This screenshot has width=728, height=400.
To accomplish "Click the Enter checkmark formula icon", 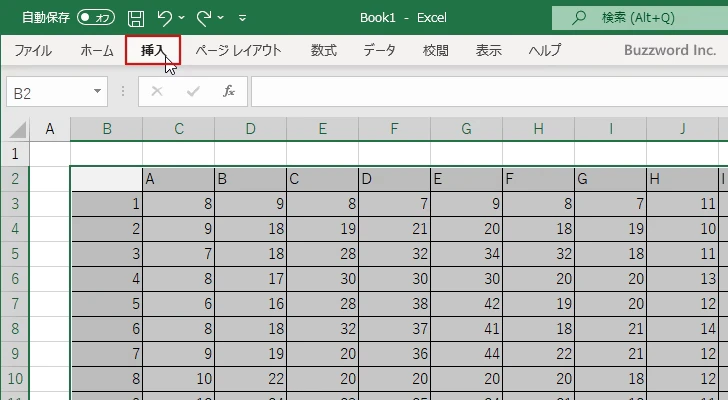I will [193, 91].
